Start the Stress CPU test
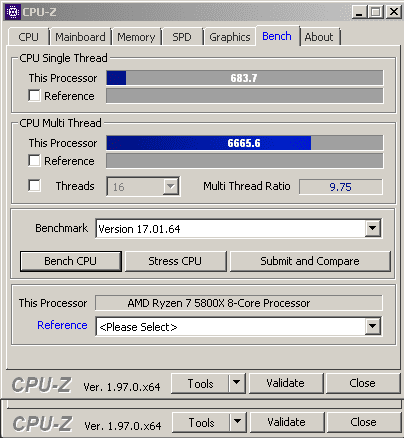The height and width of the screenshot is (438, 404). pyautogui.click(x=175, y=261)
